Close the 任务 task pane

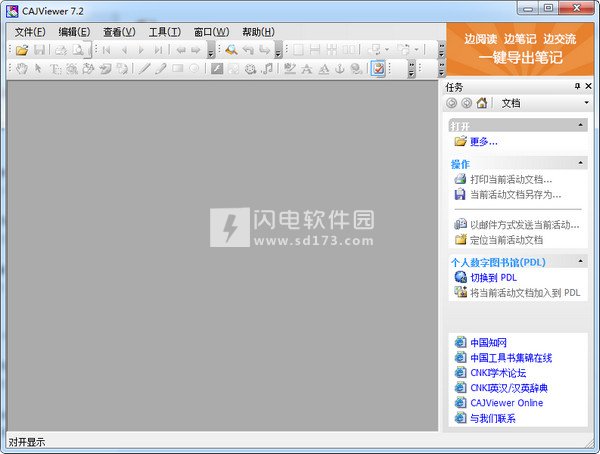[589, 87]
